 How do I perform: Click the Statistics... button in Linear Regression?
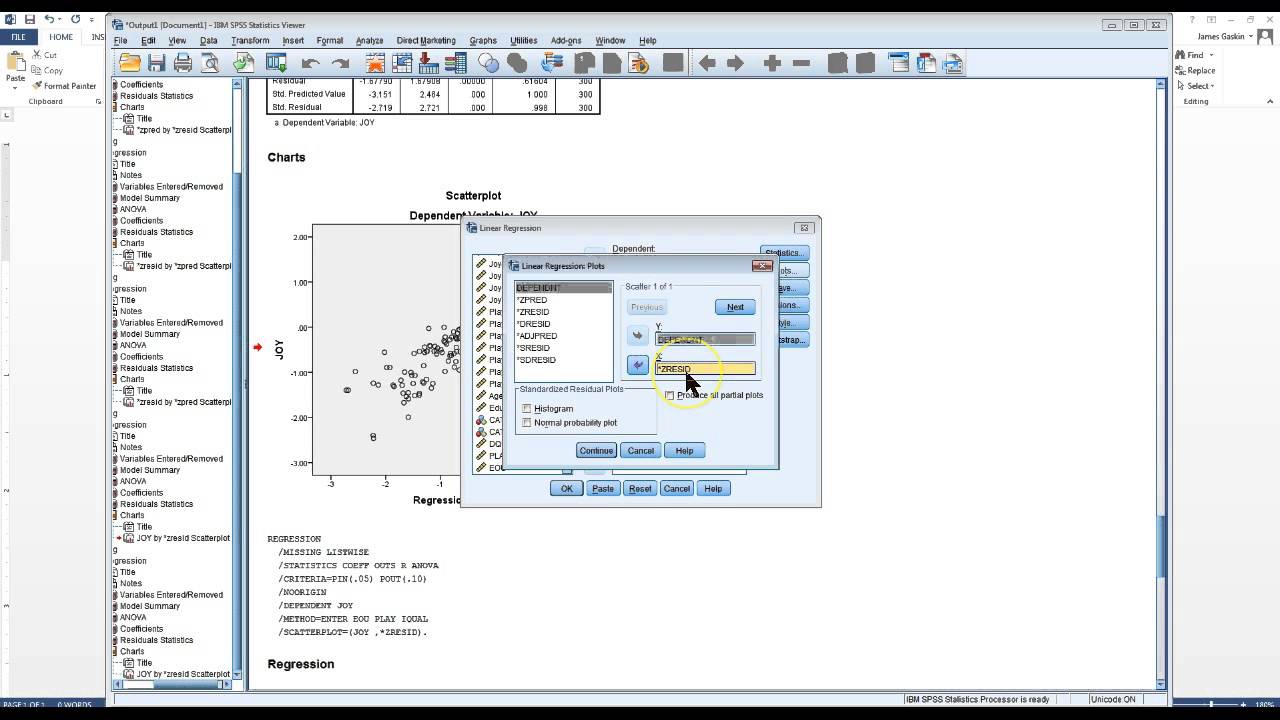[x=784, y=253]
